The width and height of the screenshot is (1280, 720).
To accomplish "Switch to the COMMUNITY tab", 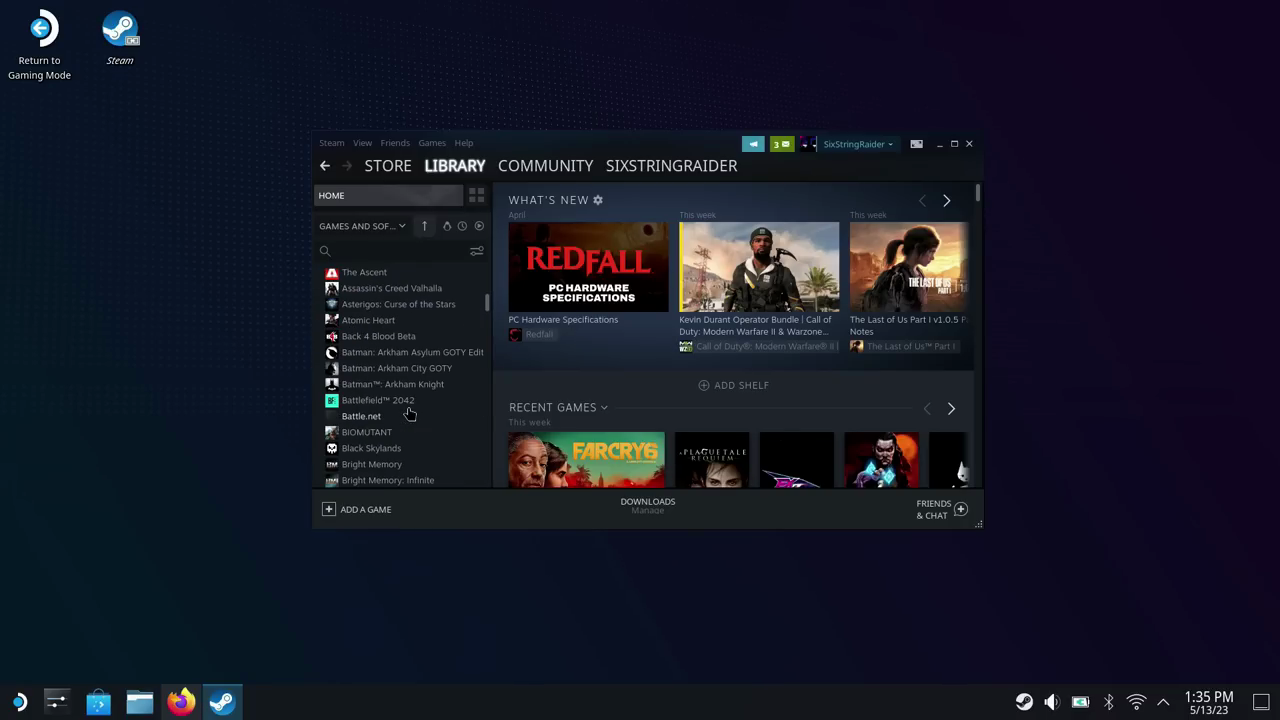I will point(545,166).
